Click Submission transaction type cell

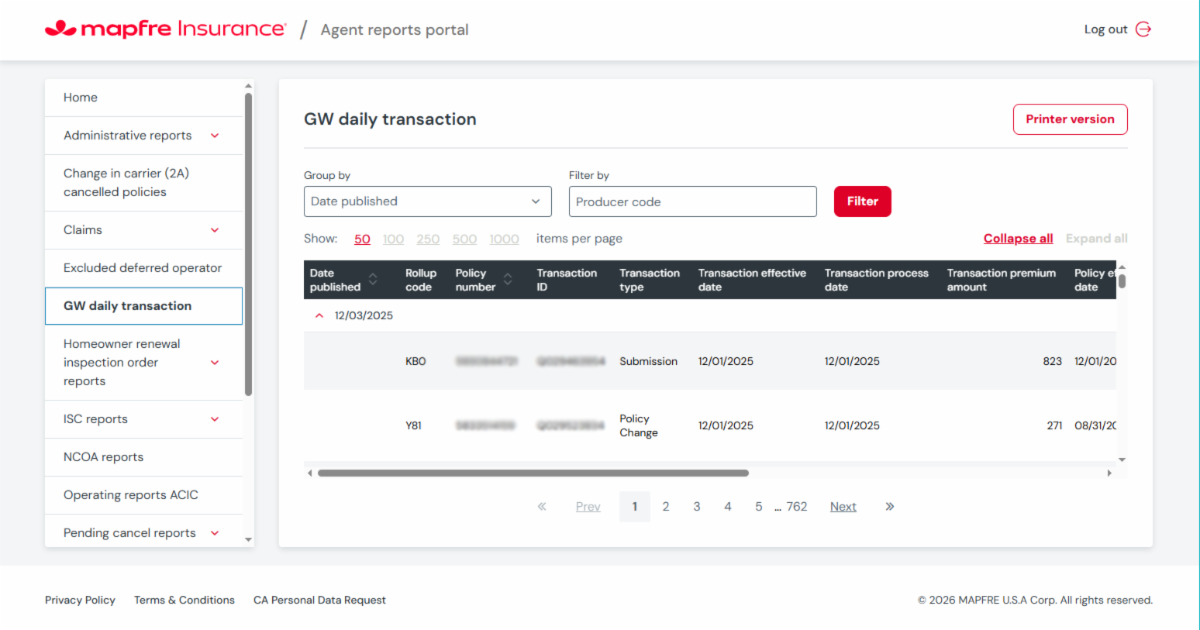[x=648, y=361]
